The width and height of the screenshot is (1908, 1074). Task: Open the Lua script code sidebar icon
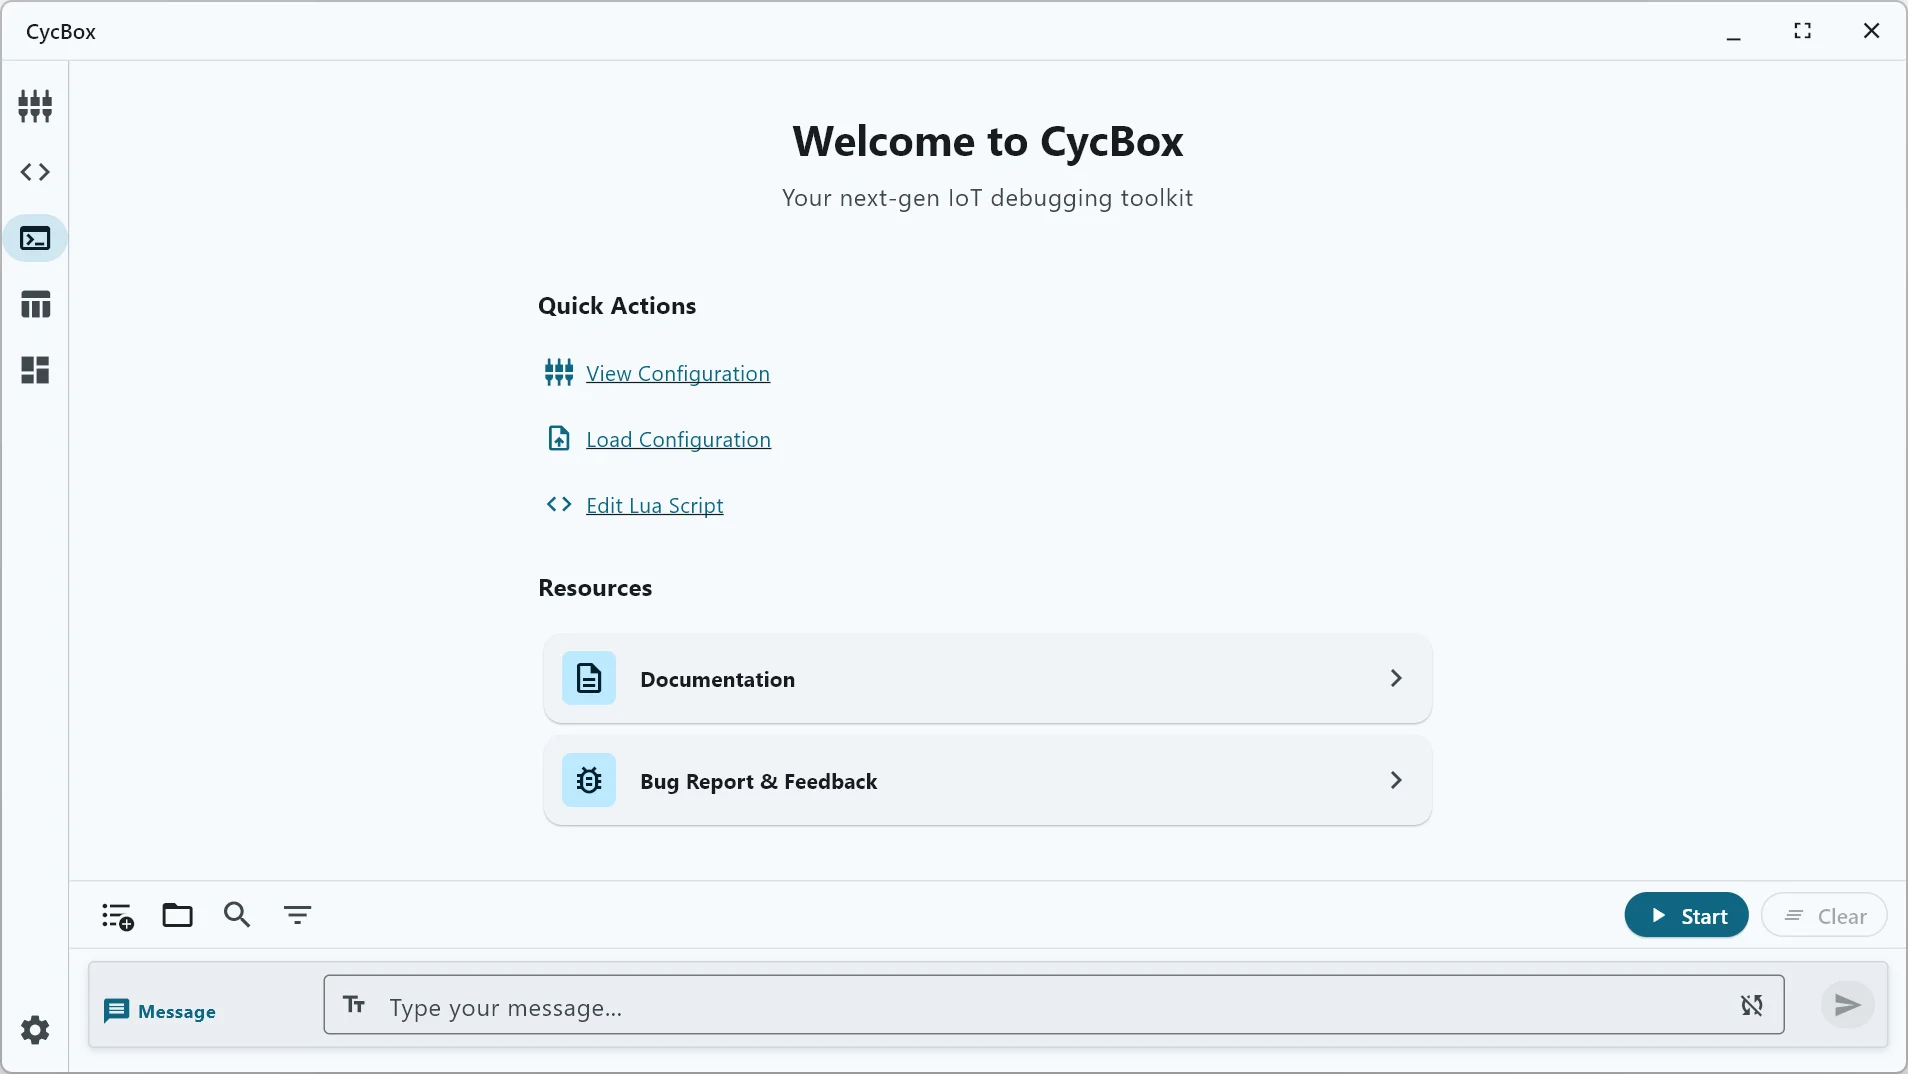(x=35, y=172)
